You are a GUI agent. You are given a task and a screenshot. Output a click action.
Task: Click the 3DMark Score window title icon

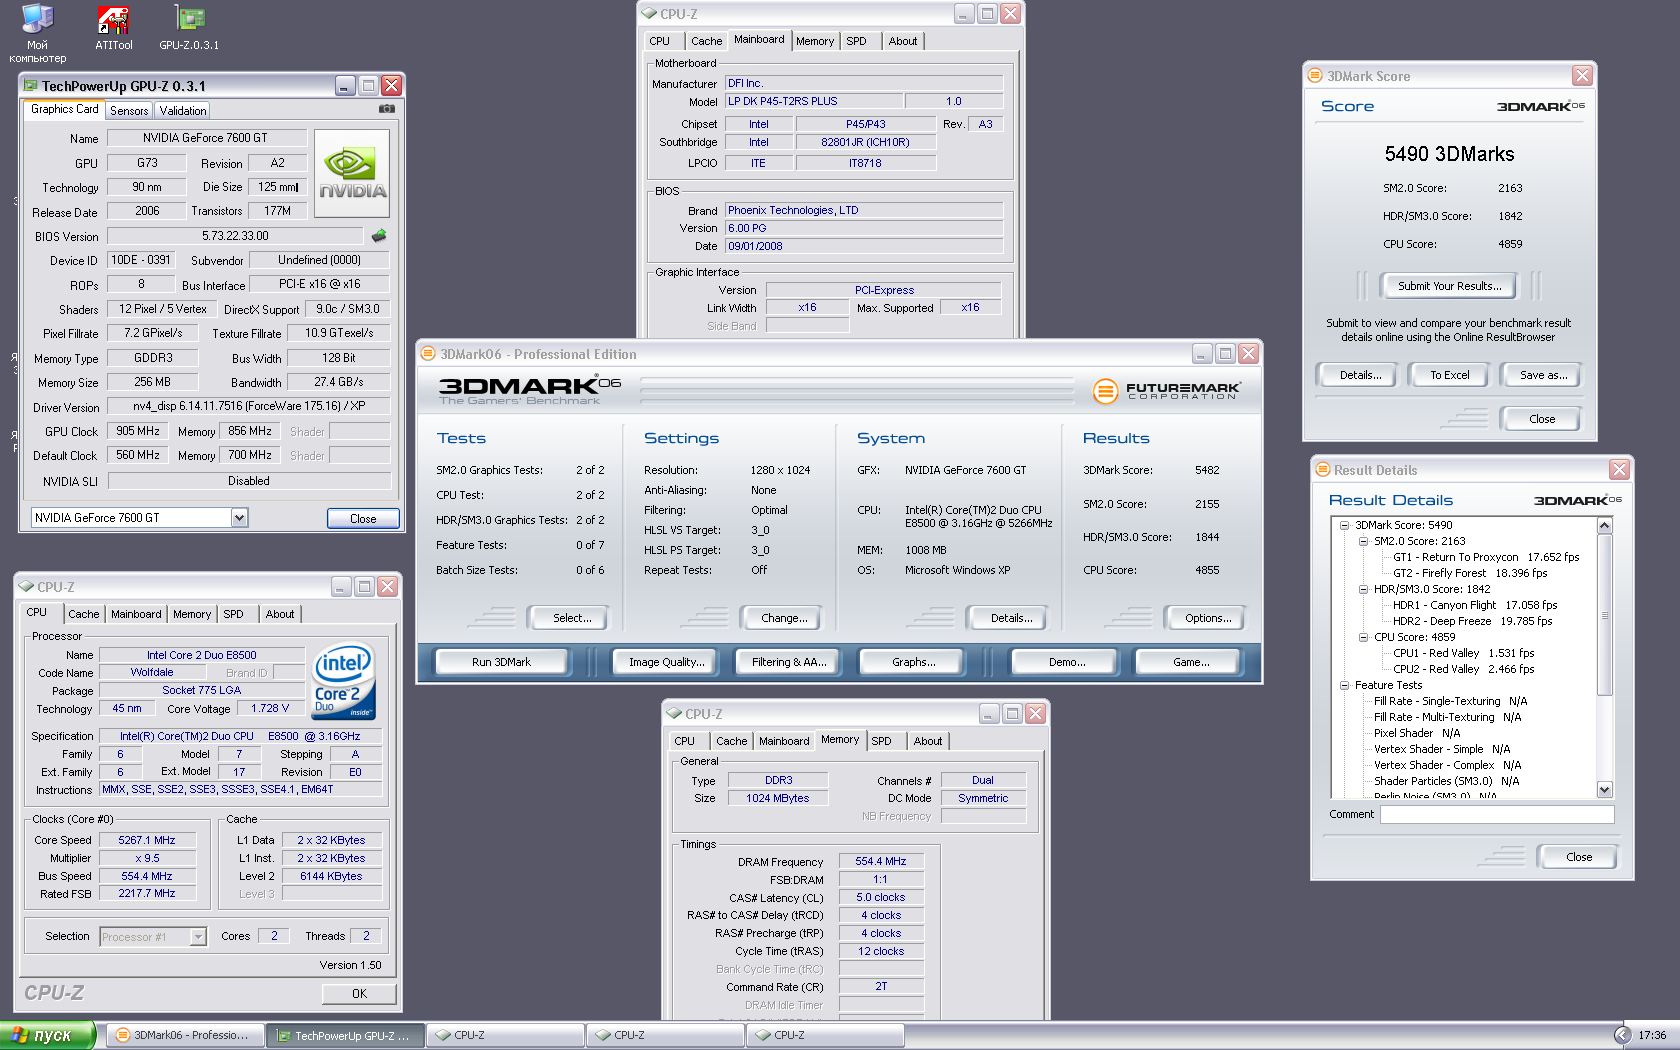pos(1316,76)
